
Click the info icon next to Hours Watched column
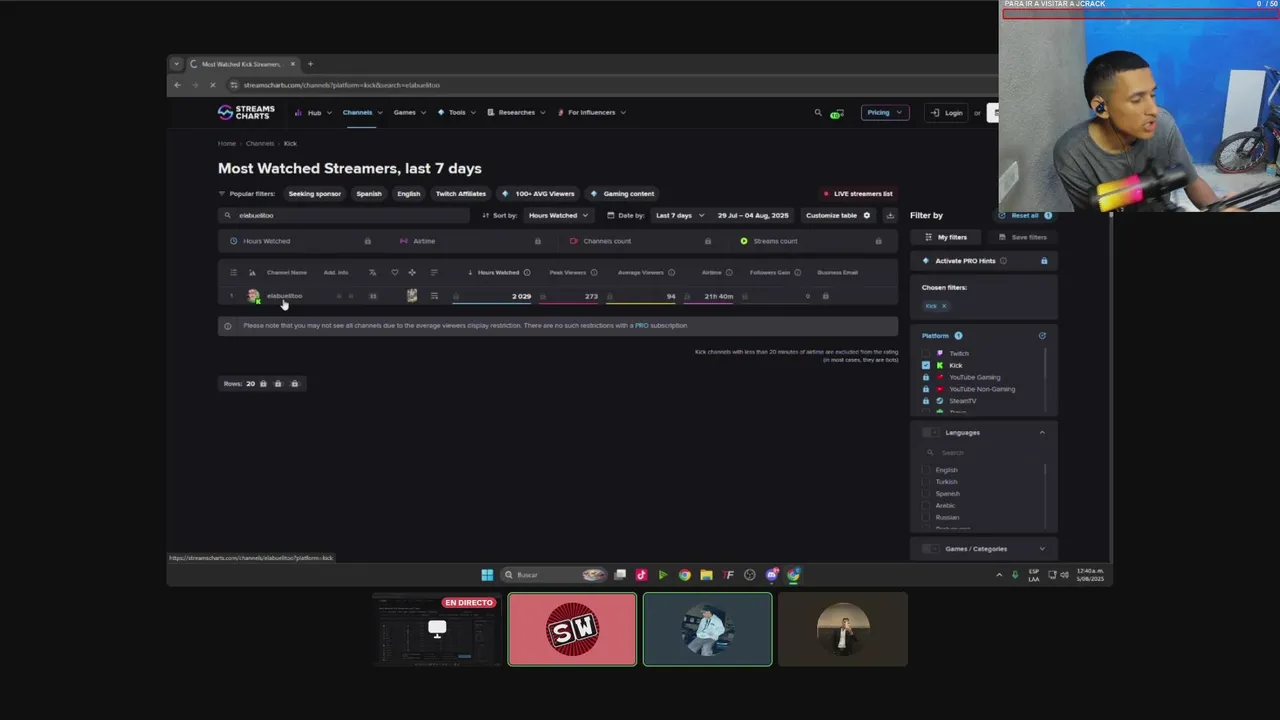[527, 272]
